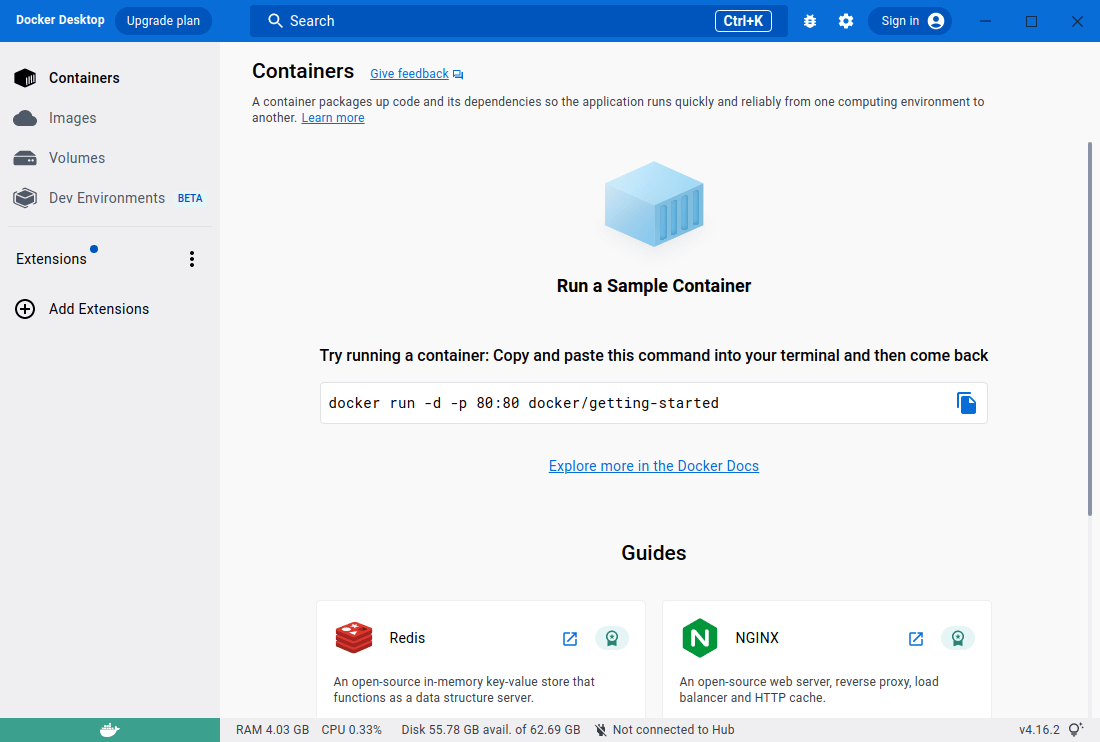Click the Redis official badge icon

click(x=612, y=638)
